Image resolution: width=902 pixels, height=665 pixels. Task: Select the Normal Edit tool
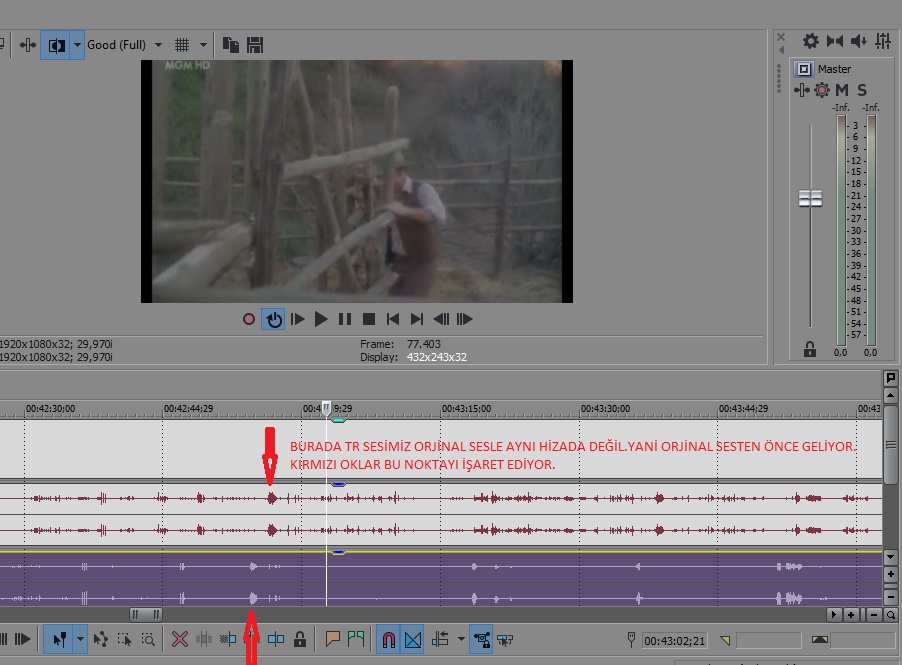58,639
